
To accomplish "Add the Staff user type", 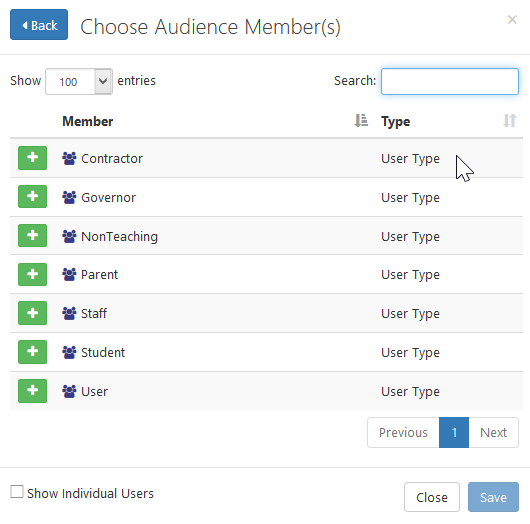I will [32, 313].
